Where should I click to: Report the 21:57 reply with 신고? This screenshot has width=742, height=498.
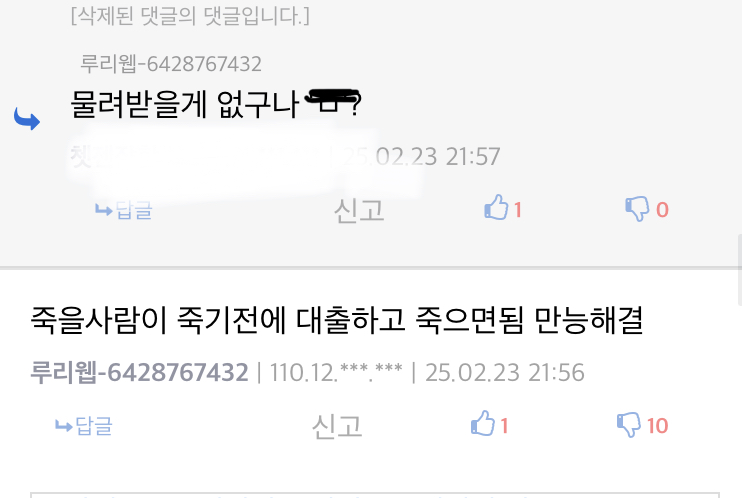coord(359,211)
